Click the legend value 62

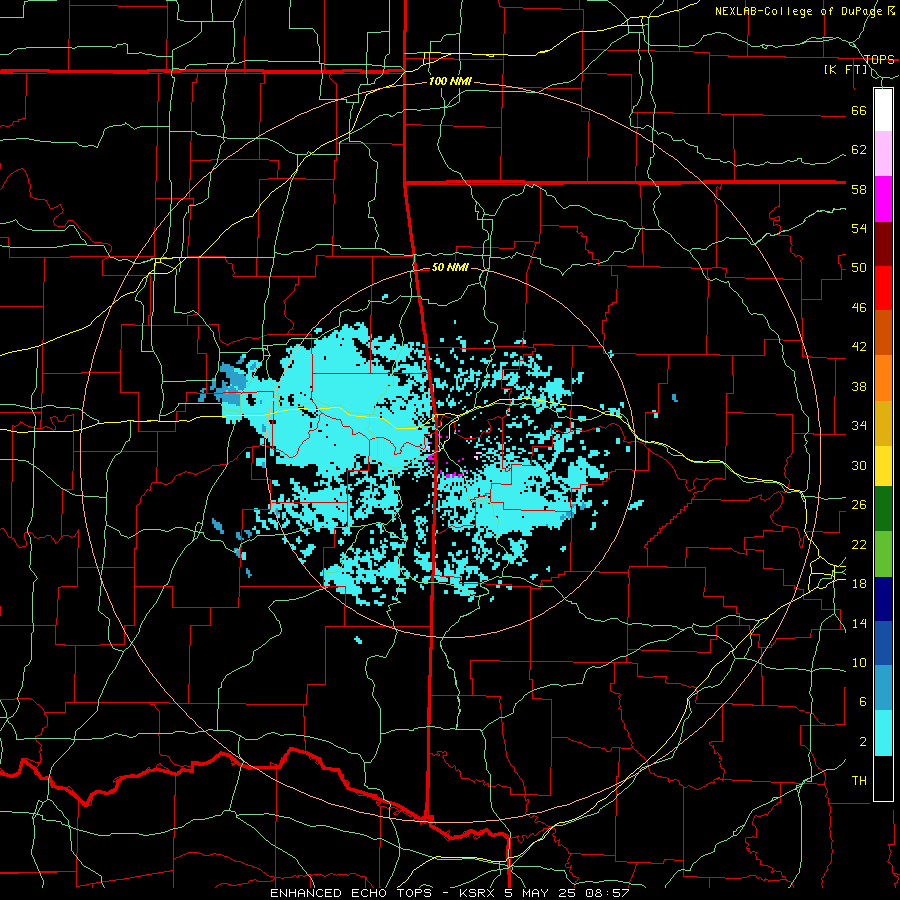(x=859, y=150)
